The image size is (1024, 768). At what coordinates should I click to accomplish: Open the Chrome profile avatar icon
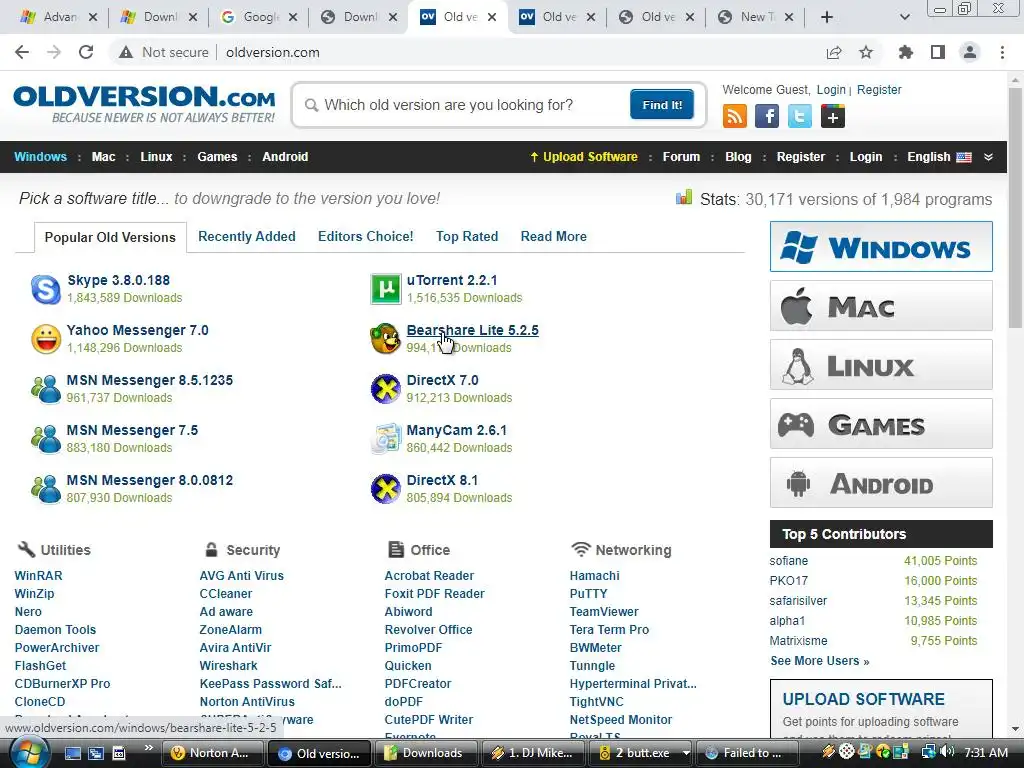point(970,52)
